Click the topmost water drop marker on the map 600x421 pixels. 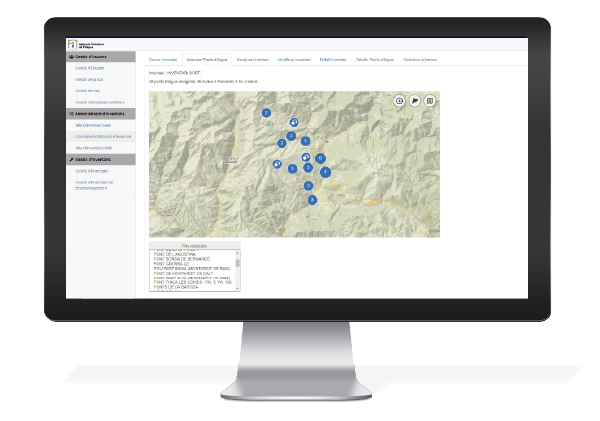pos(293,123)
